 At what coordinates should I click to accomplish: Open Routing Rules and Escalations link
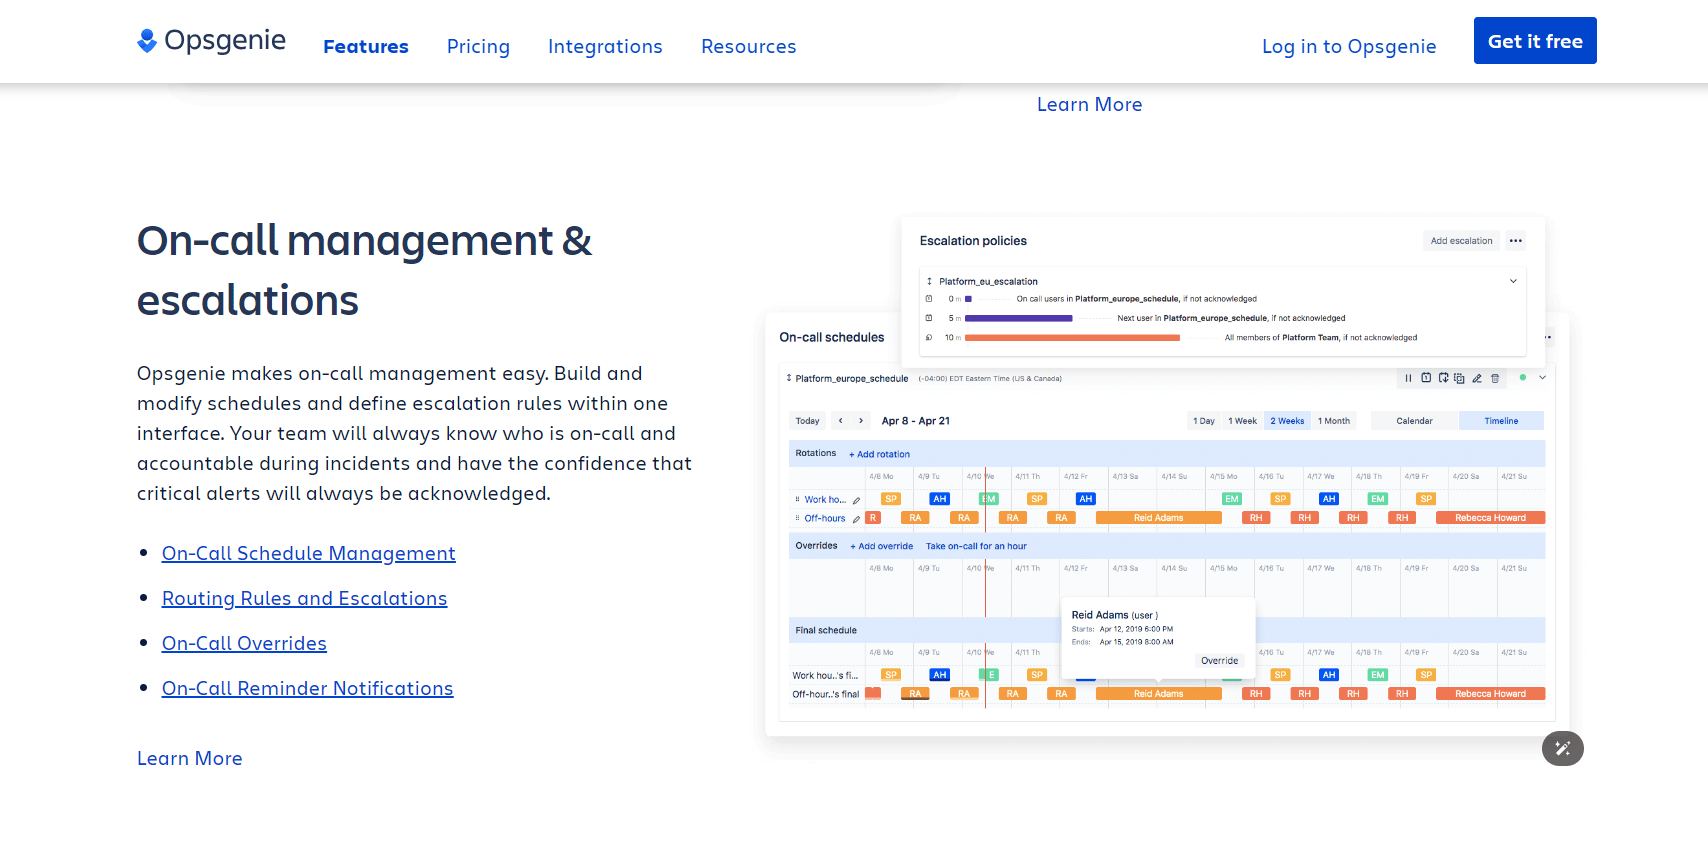(x=305, y=598)
